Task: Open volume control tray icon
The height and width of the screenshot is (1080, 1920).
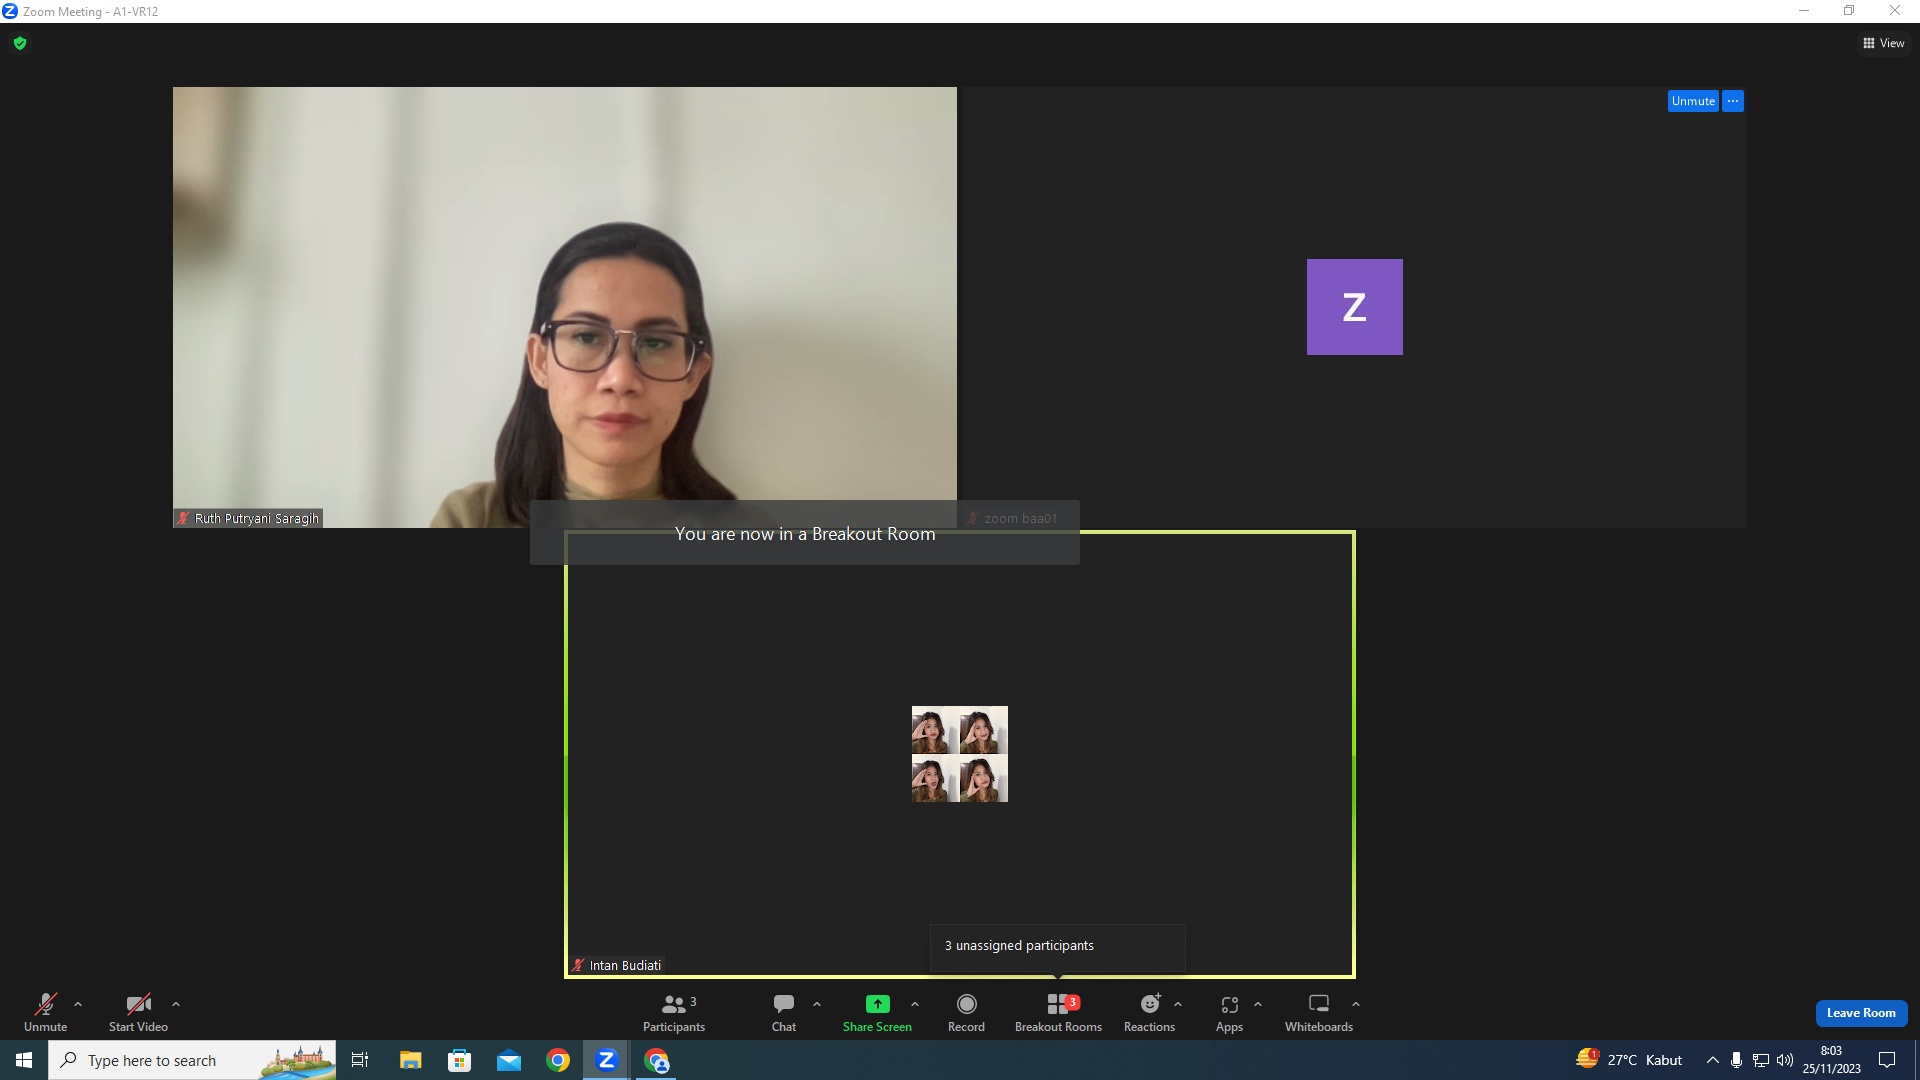Action: click(x=1785, y=1060)
